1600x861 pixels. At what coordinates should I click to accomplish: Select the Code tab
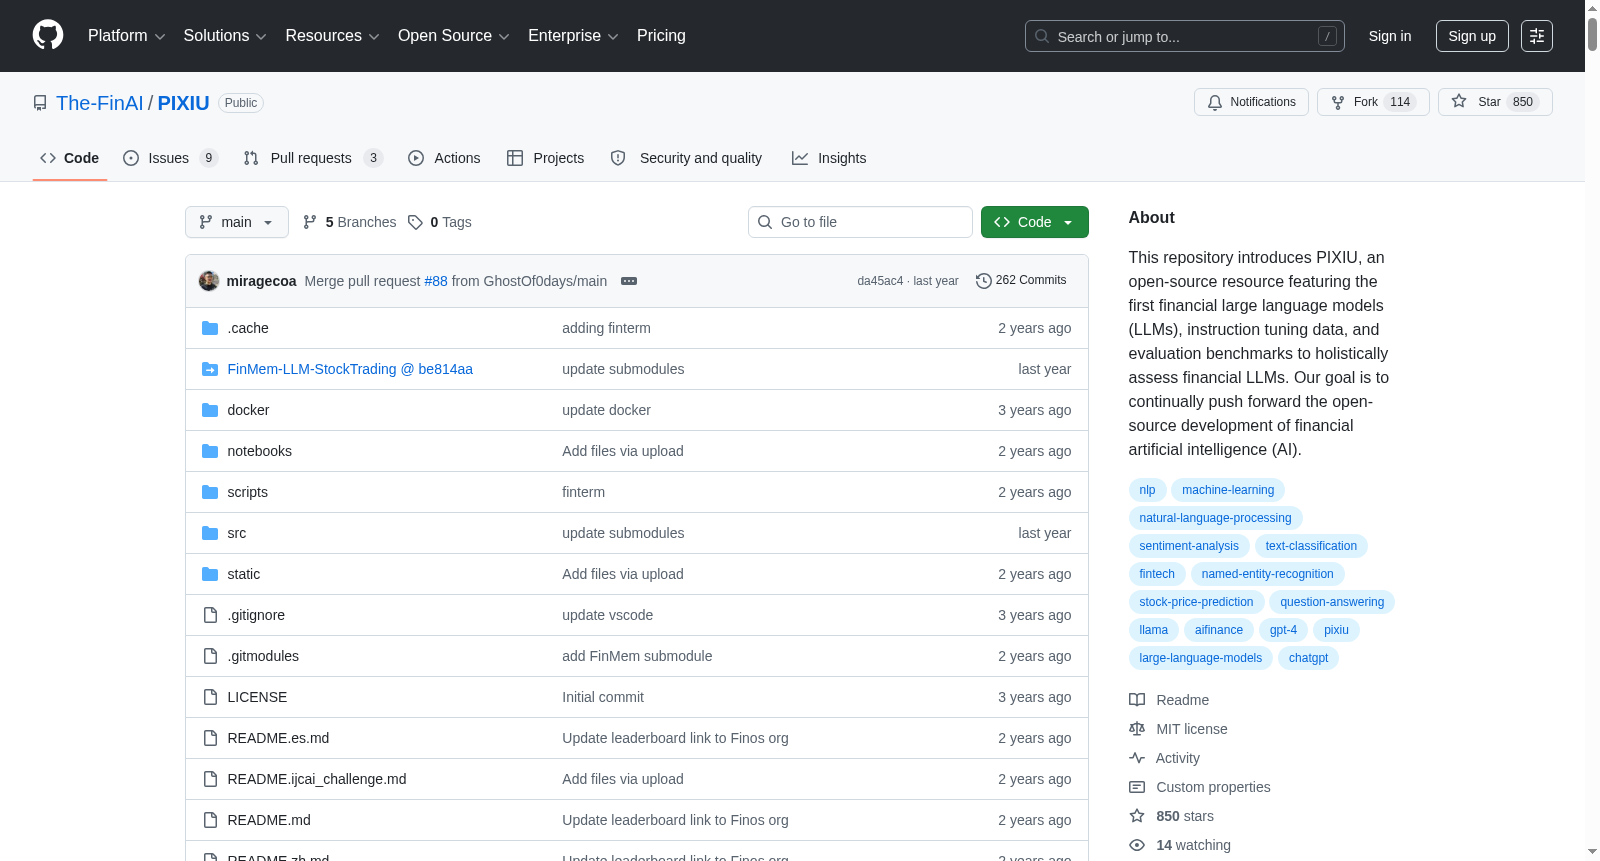[x=70, y=158]
